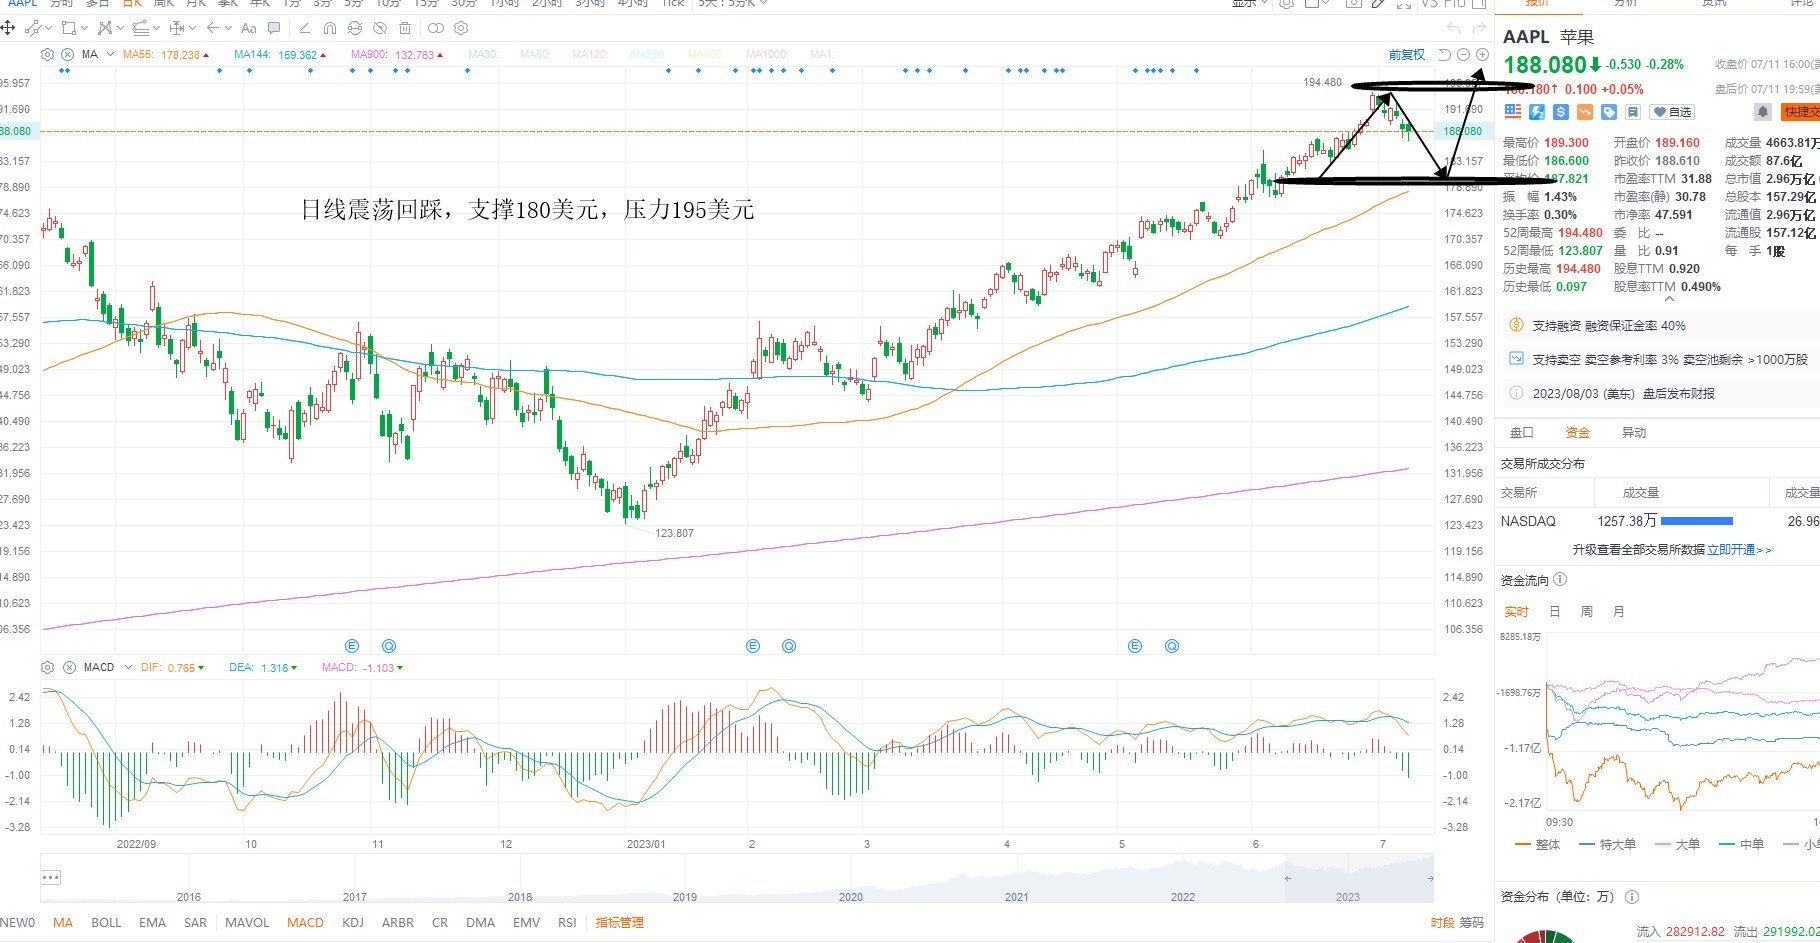Expand the MACD indicator dropdown
This screenshot has height=943, width=1820.
[128, 667]
